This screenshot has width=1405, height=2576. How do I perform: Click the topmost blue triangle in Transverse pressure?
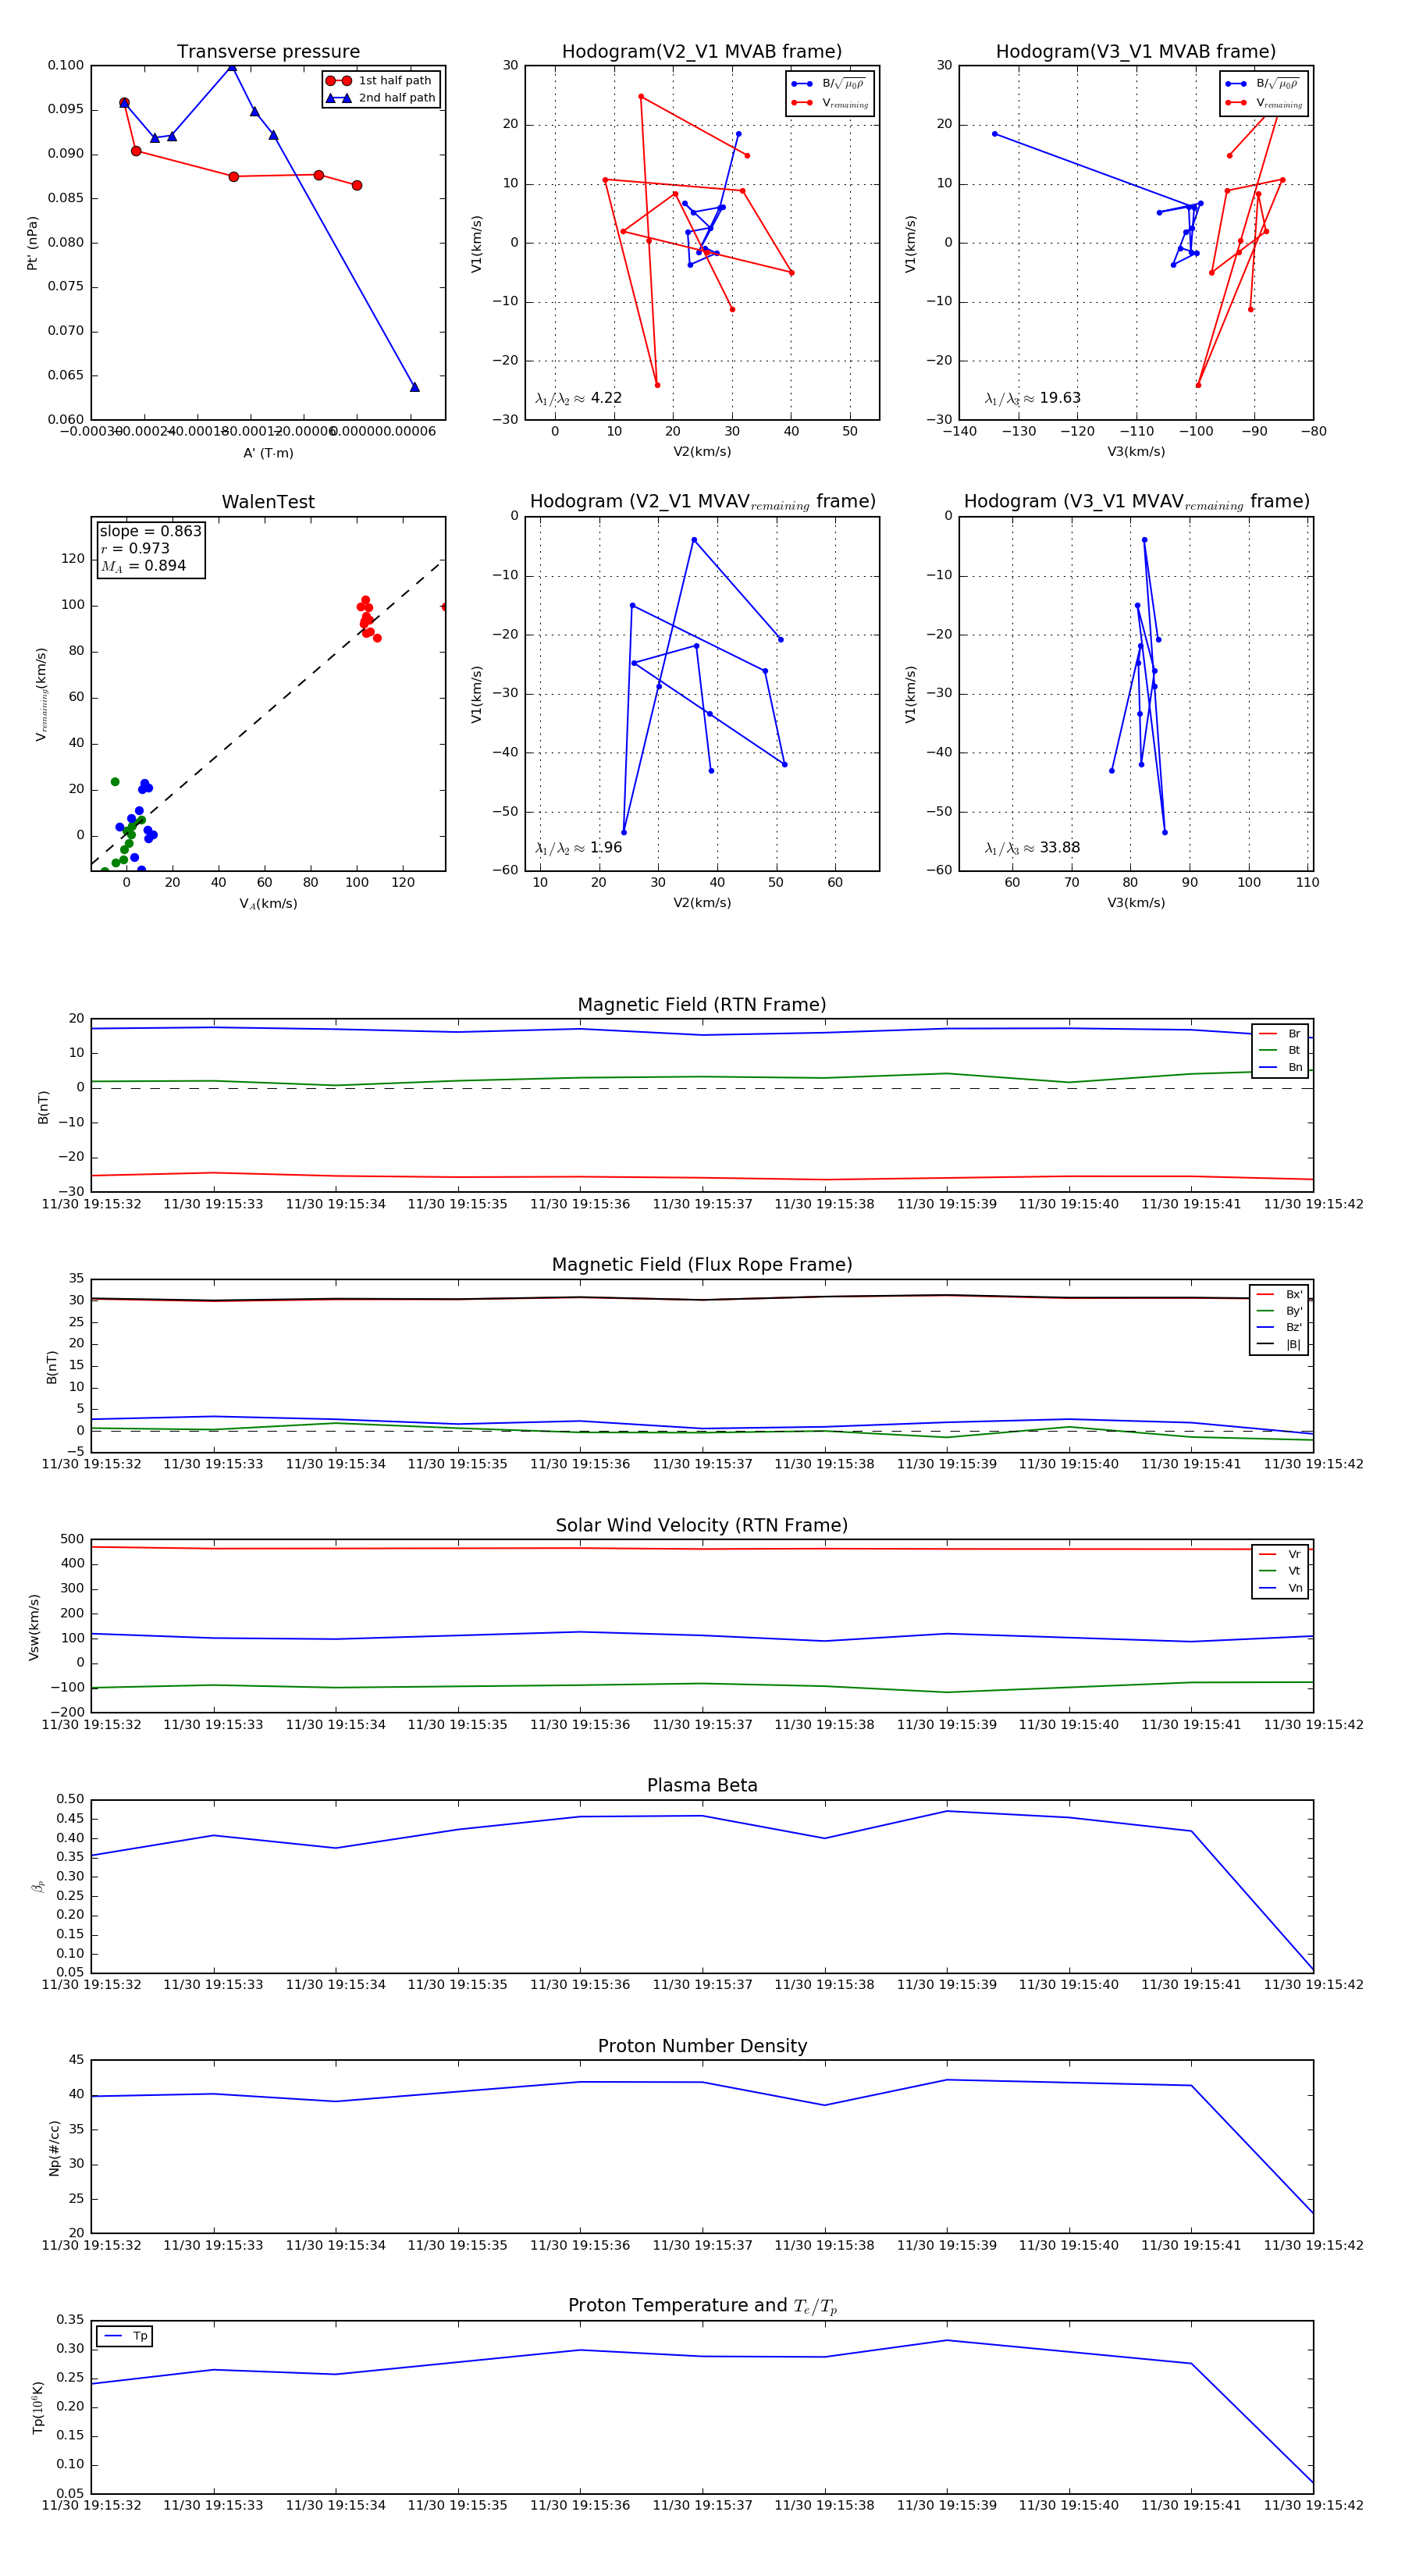point(232,67)
